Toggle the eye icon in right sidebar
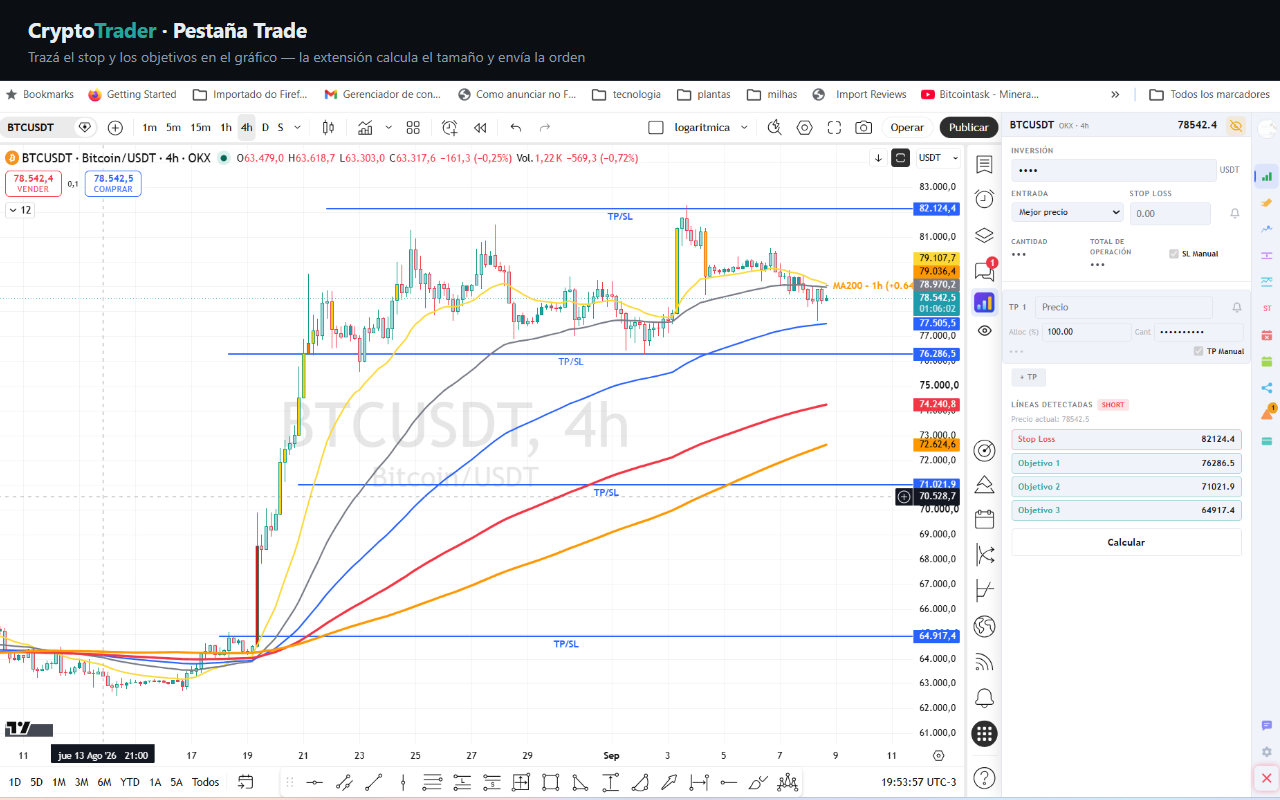Image resolution: width=1280 pixels, height=800 pixels. point(984,331)
